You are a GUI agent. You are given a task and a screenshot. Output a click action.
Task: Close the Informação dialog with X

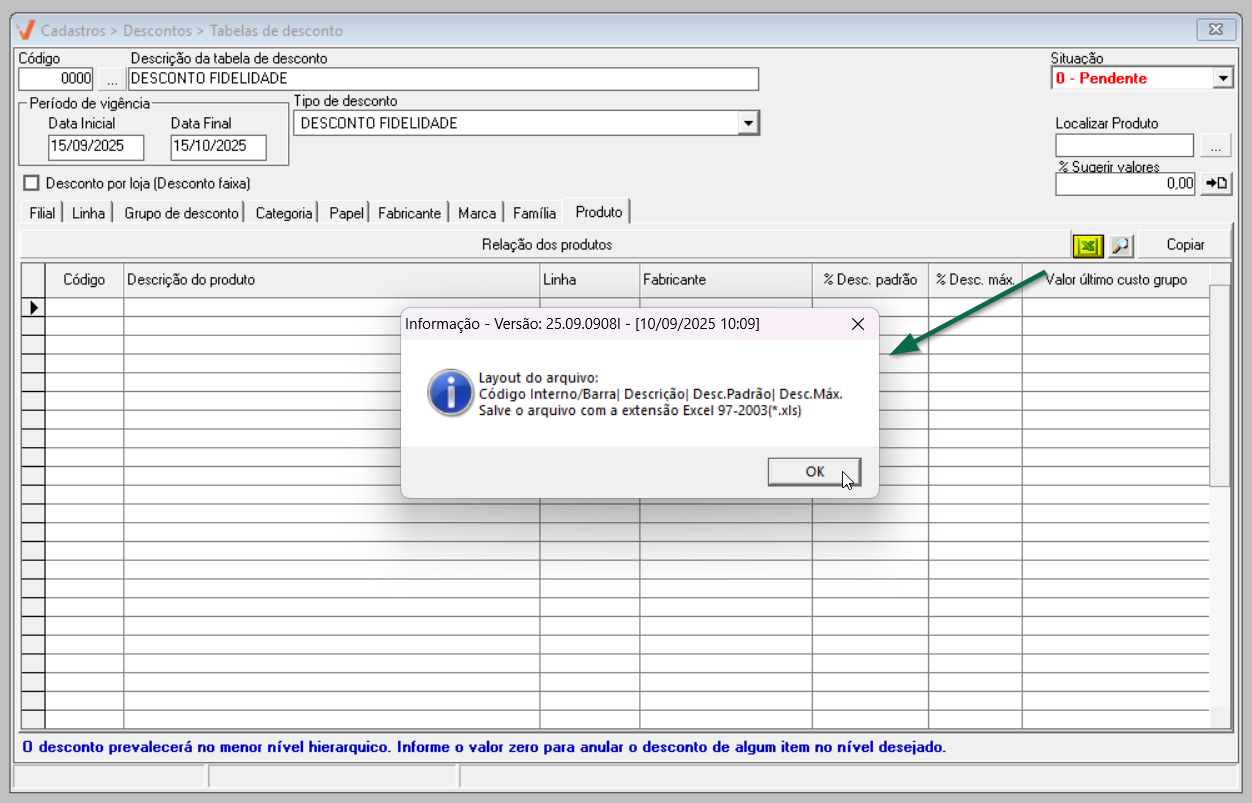[x=857, y=324]
